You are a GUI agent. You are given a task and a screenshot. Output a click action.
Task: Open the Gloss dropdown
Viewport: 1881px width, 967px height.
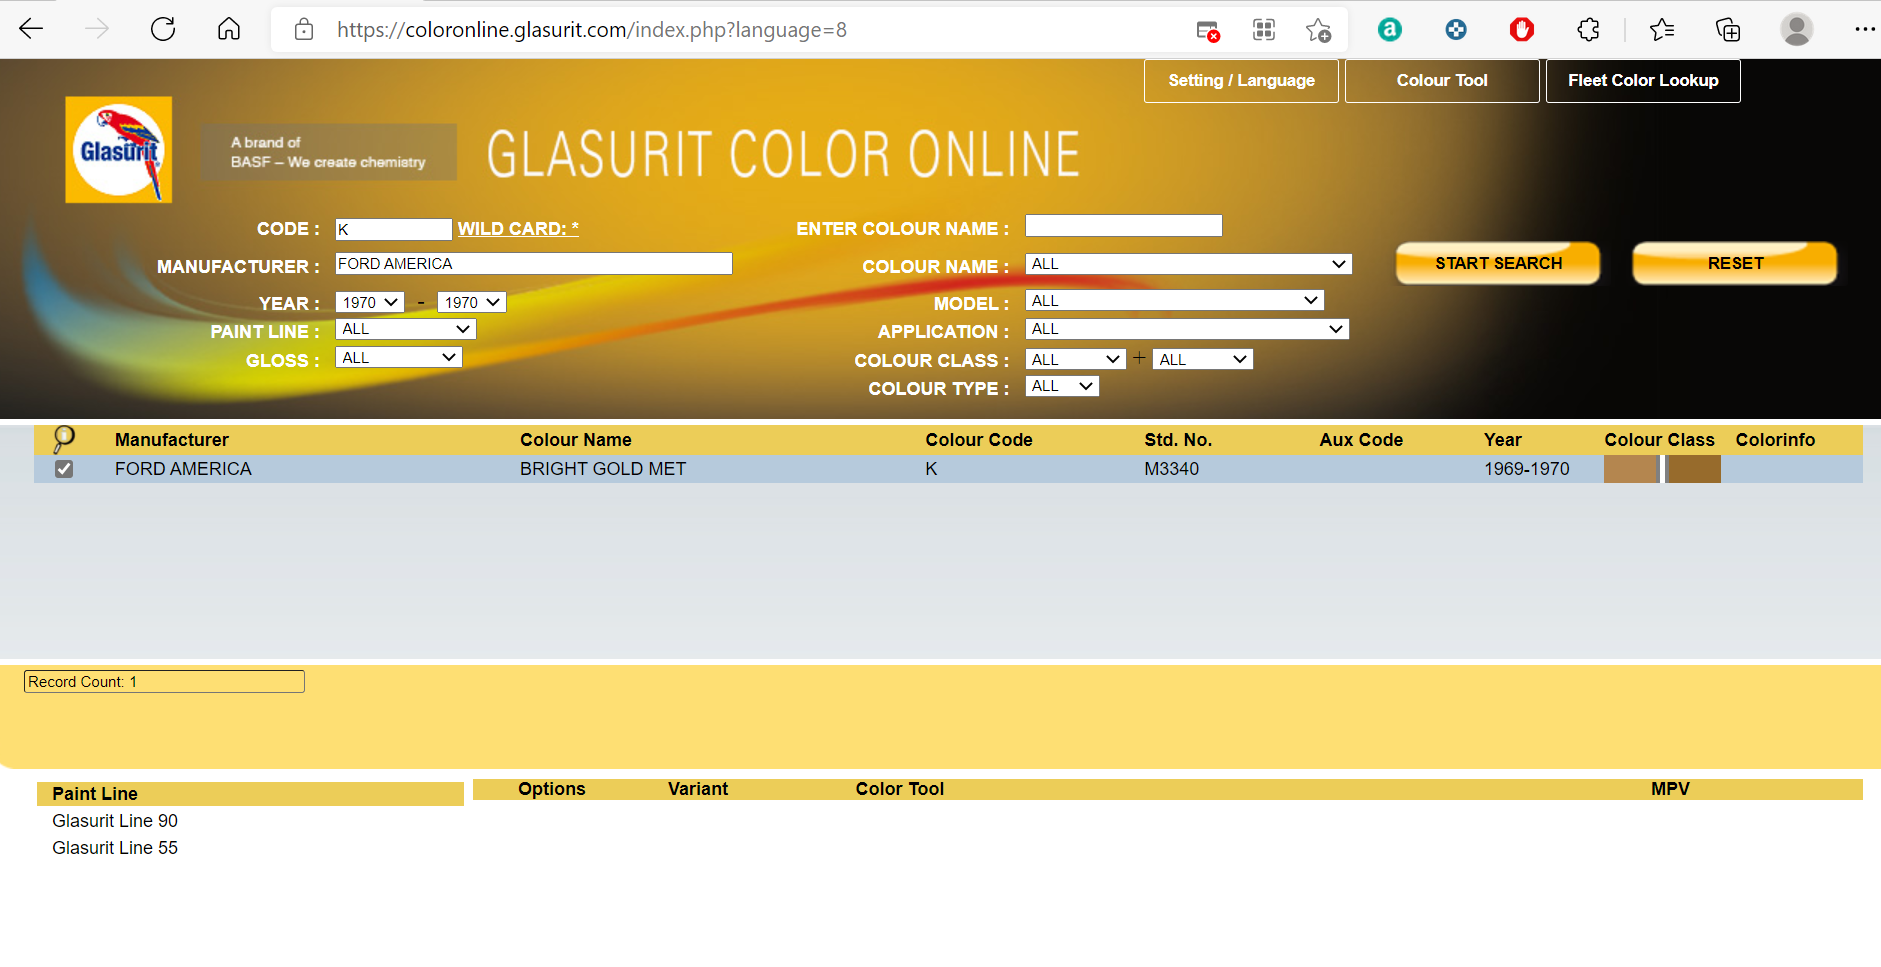[x=398, y=358]
